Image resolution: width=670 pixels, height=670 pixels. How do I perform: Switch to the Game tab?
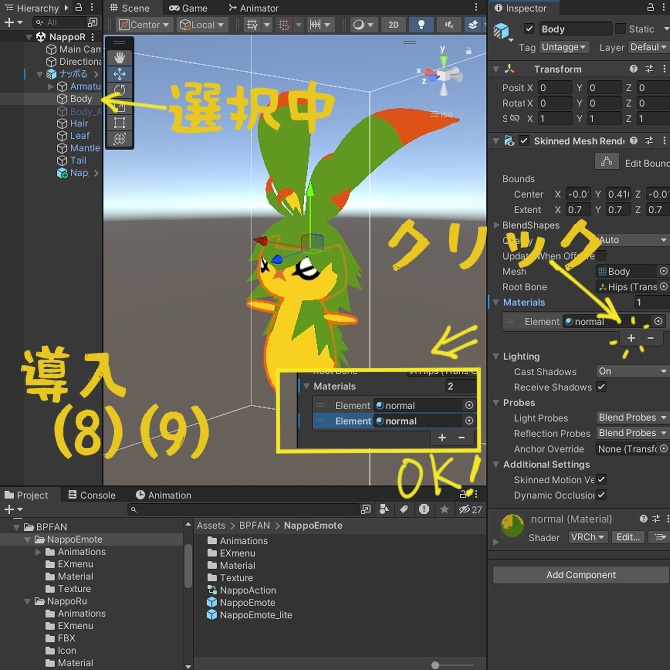(188, 8)
